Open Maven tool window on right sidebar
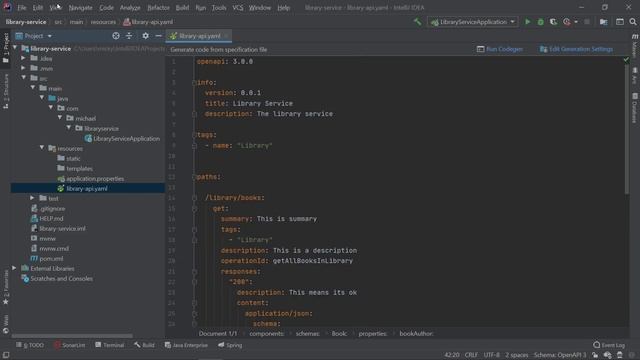The height and width of the screenshot is (360, 640). click(635, 46)
